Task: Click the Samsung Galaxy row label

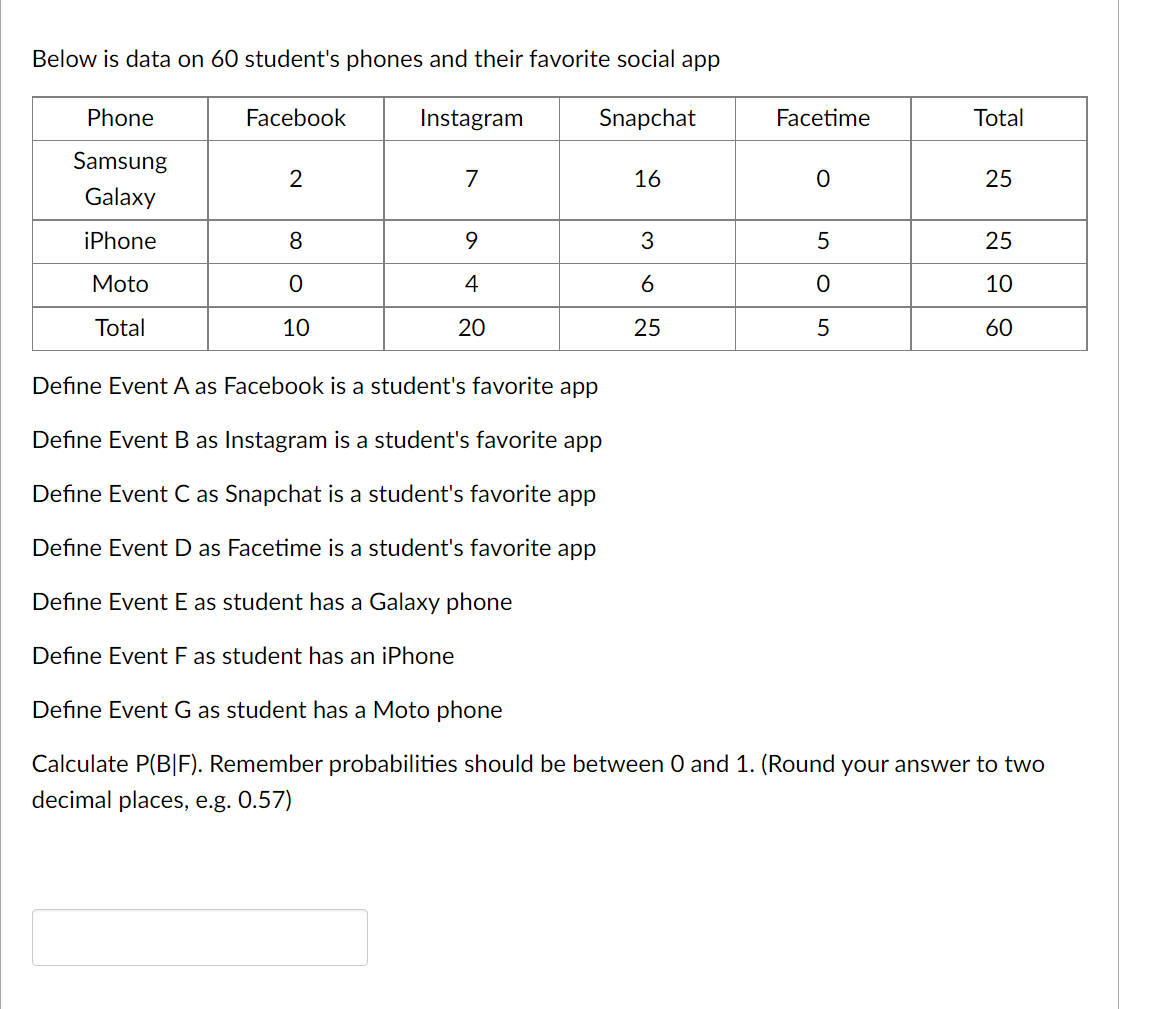Action: [x=119, y=179]
